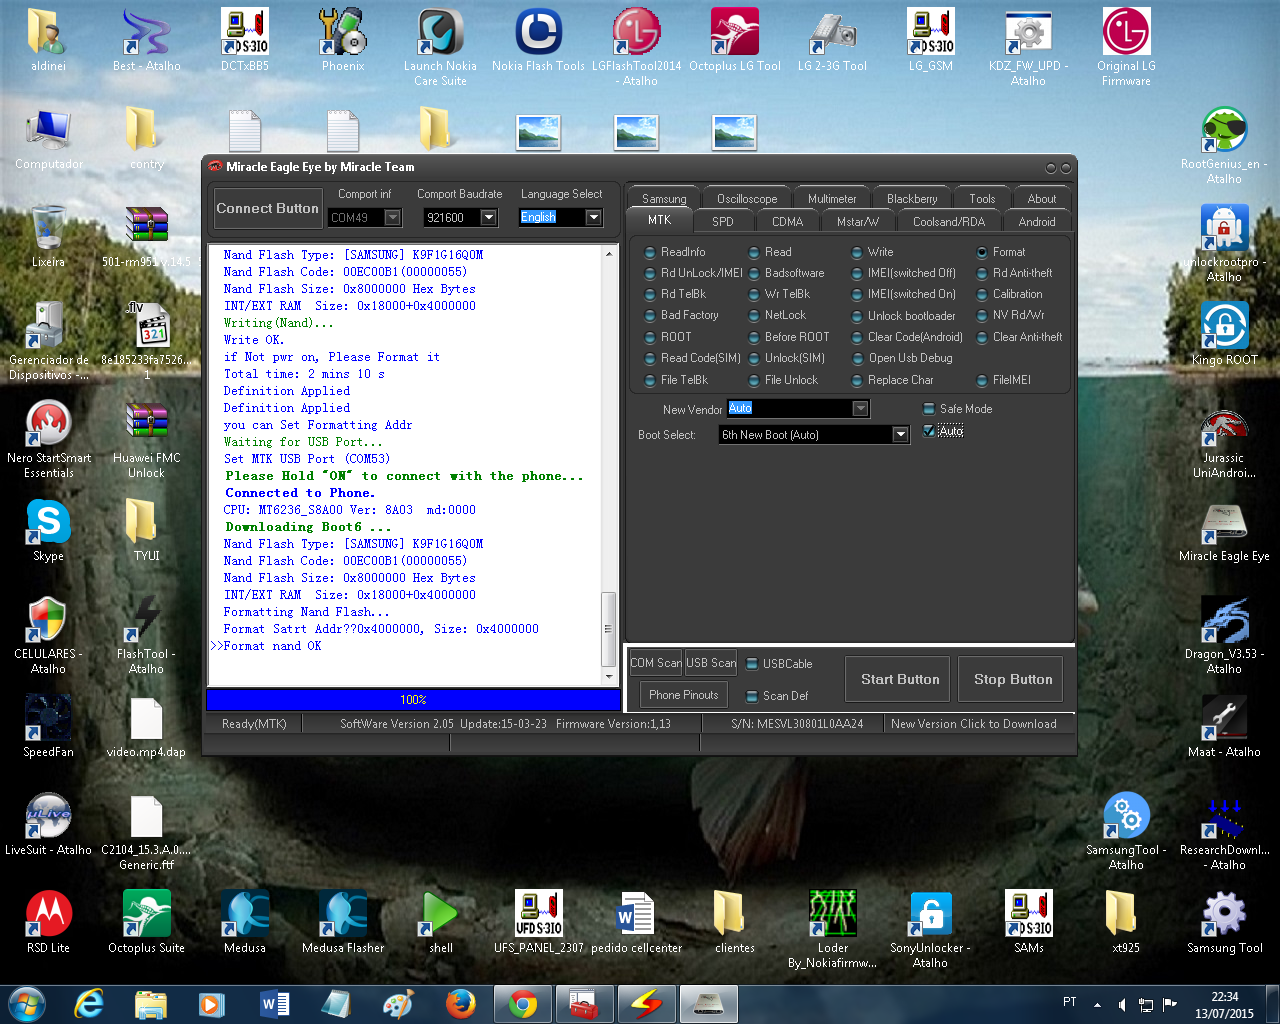The width and height of the screenshot is (1280, 1024).
Task: Switch to the Samsung tab
Action: point(664,199)
